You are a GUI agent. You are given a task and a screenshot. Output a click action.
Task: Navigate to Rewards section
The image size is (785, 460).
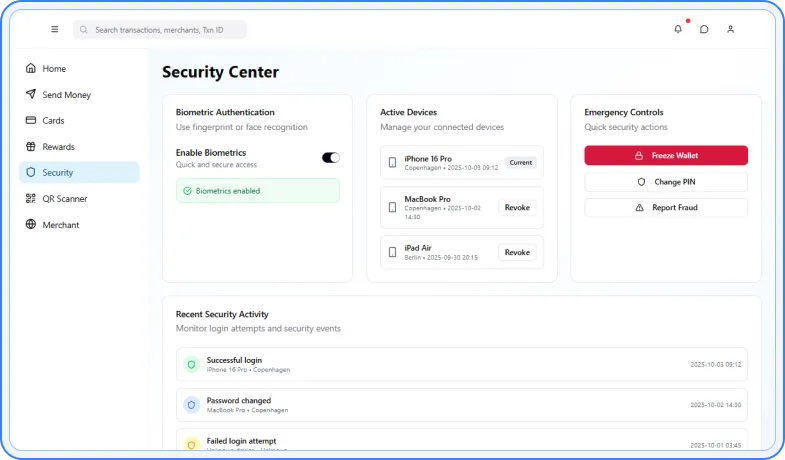tap(58, 147)
